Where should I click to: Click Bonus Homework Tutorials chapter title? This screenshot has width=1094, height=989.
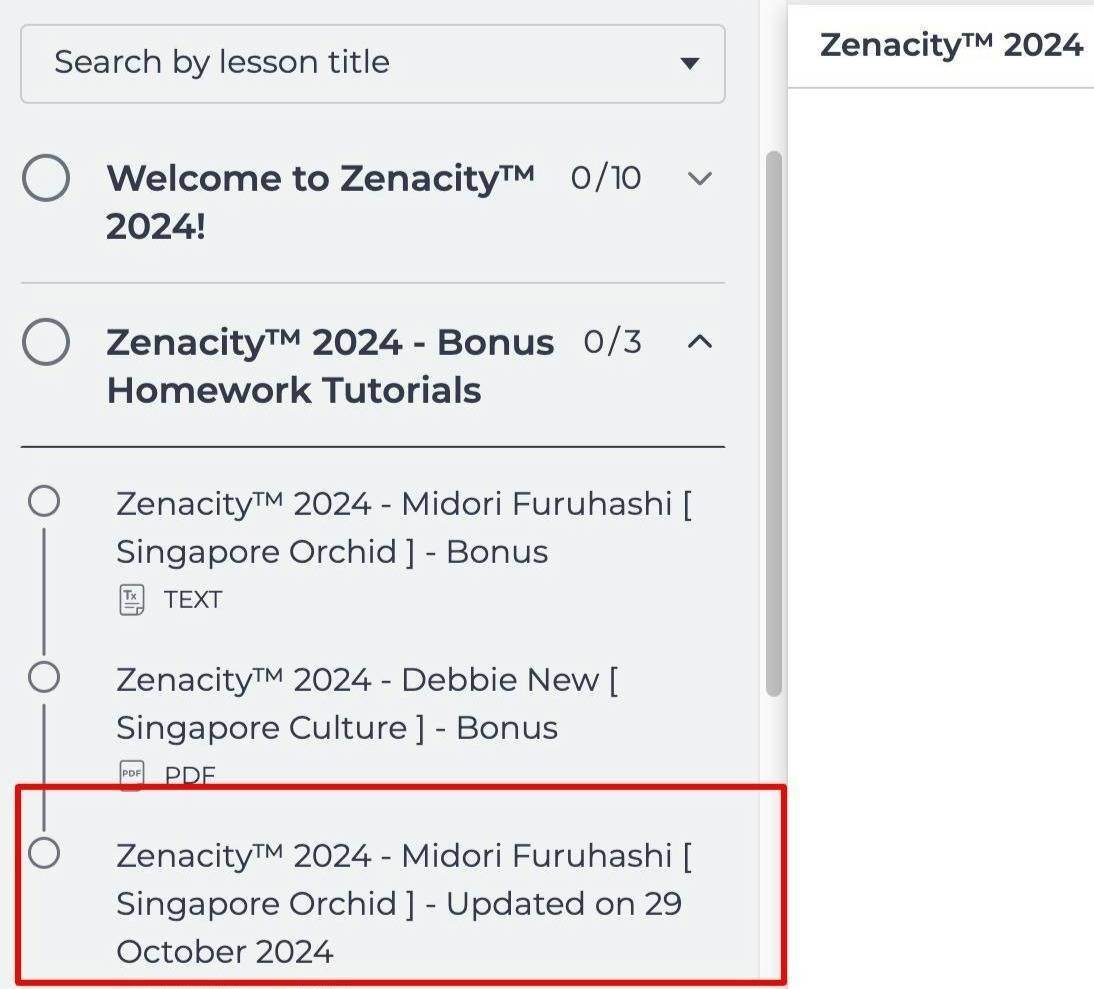point(330,365)
